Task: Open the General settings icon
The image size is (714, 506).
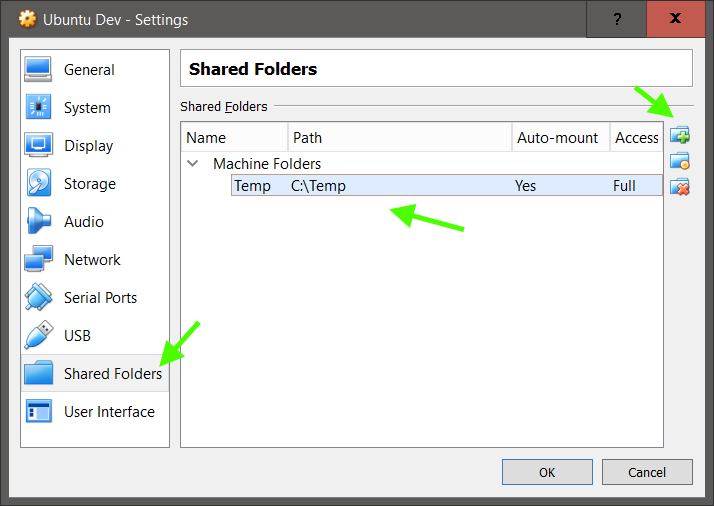Action: click(38, 69)
